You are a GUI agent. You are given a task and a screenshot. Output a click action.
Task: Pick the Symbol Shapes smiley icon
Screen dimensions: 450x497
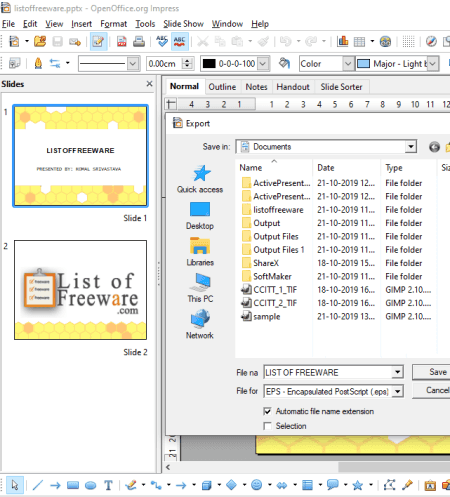click(x=256, y=485)
